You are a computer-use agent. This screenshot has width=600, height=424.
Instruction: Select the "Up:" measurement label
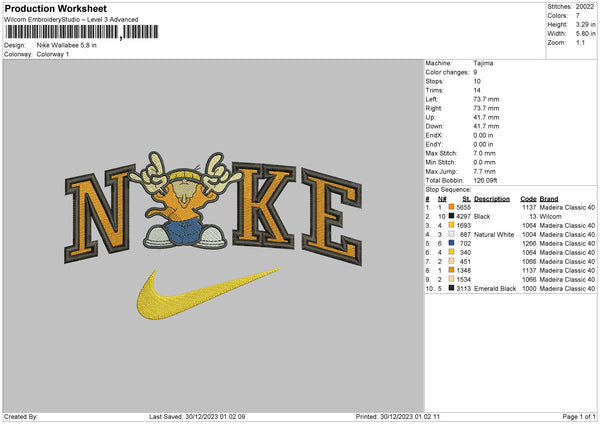coord(430,117)
